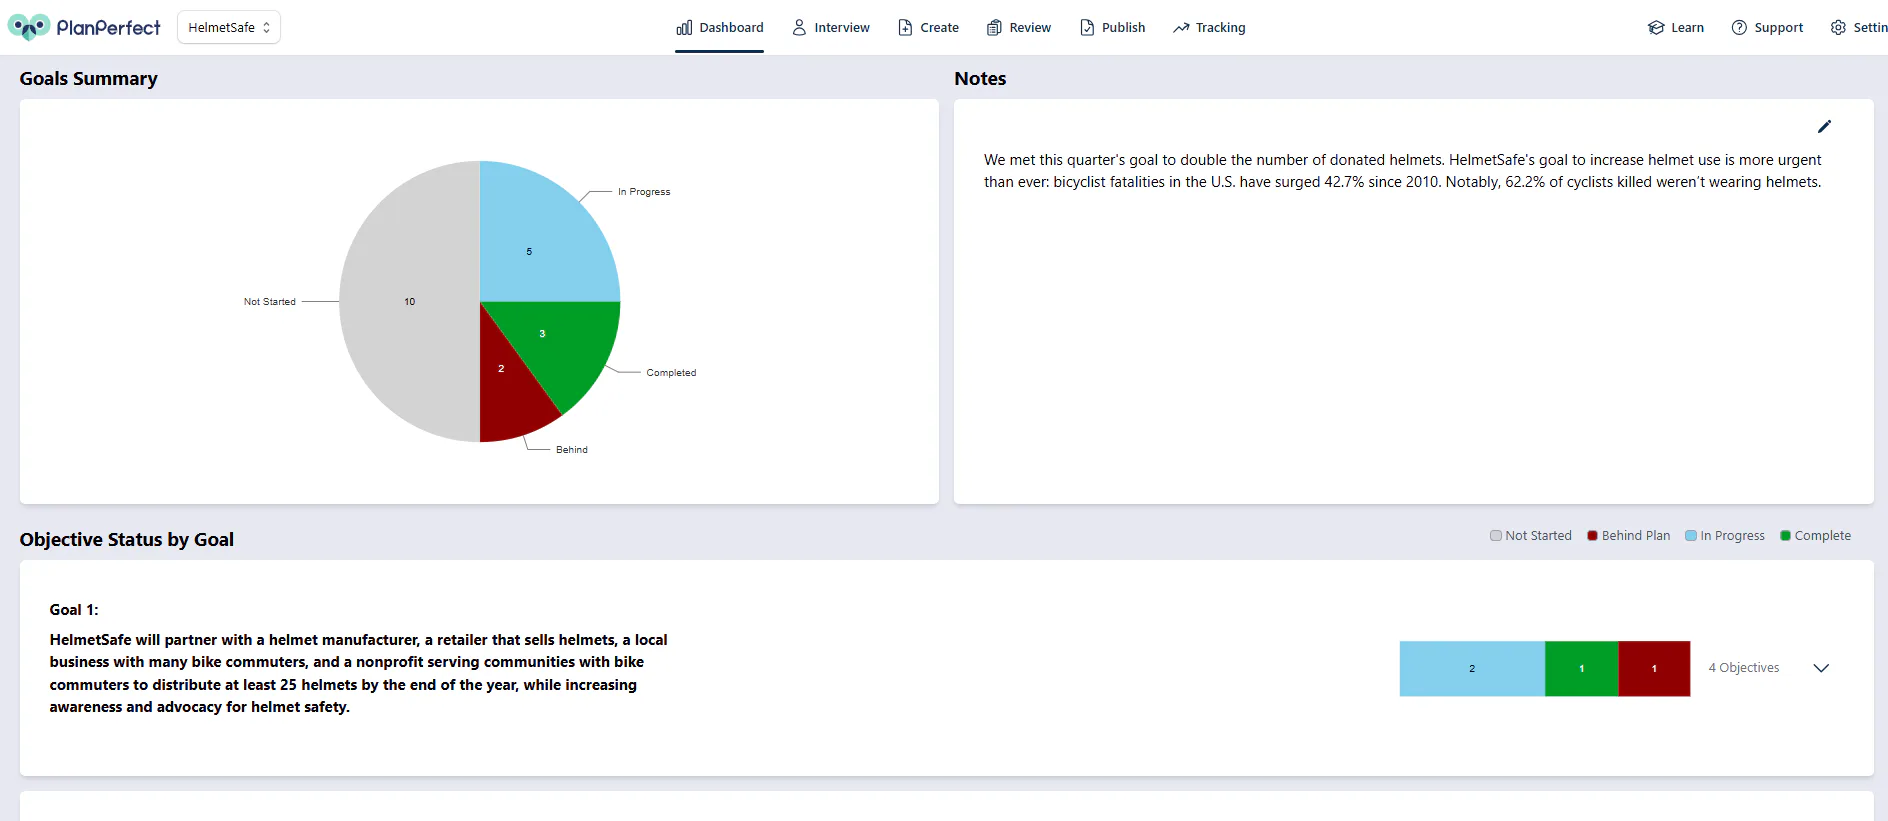Toggle the Not Started legend item
The height and width of the screenshot is (821, 1888).
(x=1531, y=536)
